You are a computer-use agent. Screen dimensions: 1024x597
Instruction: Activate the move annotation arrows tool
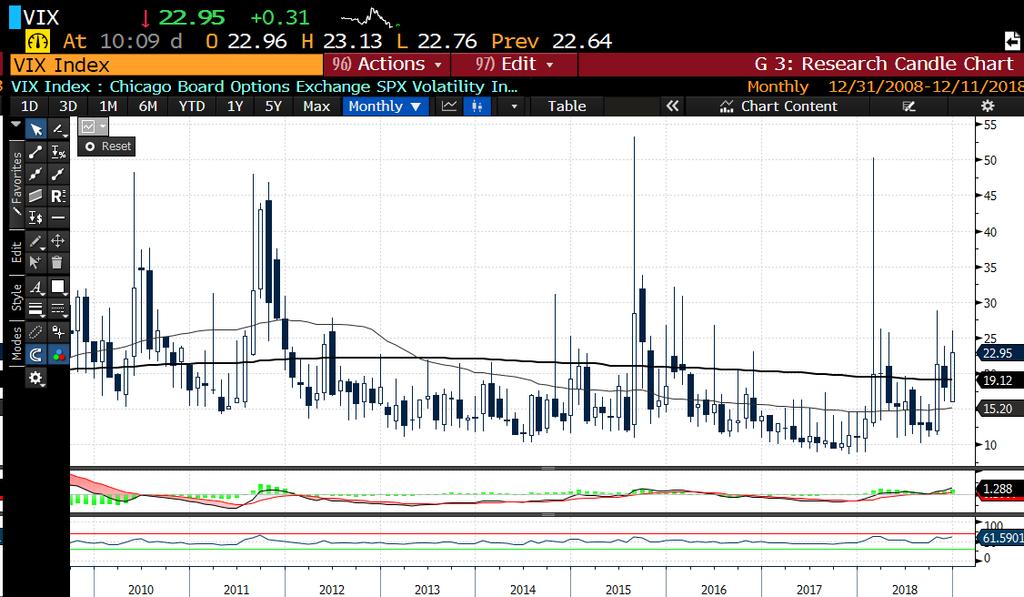pyautogui.click(x=58, y=242)
